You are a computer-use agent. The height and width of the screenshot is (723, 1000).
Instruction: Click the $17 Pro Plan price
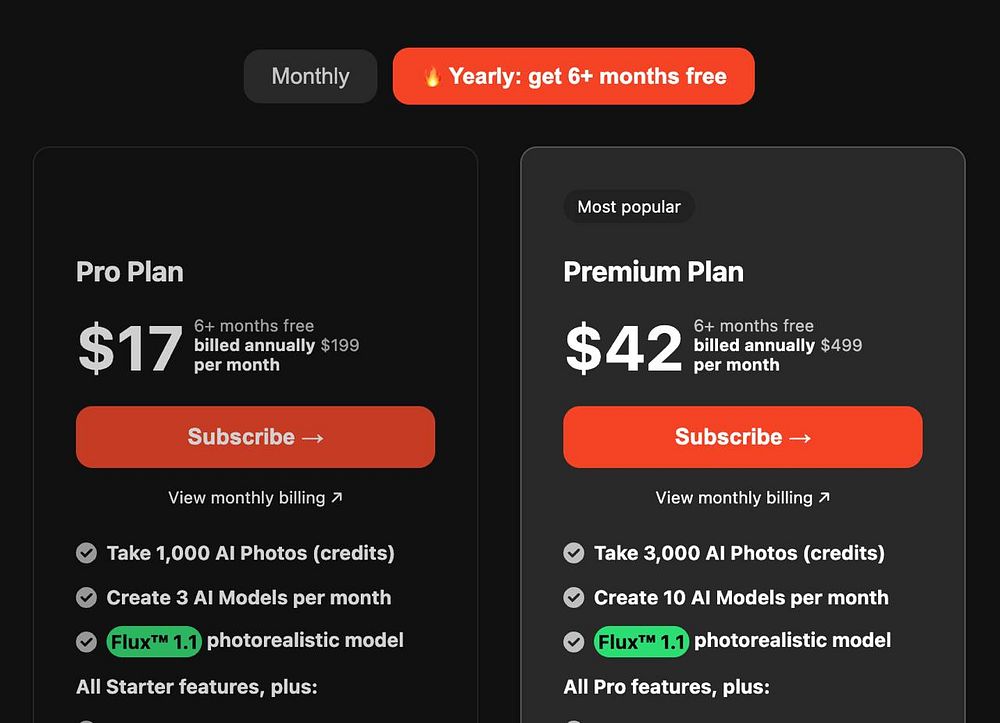(x=130, y=348)
